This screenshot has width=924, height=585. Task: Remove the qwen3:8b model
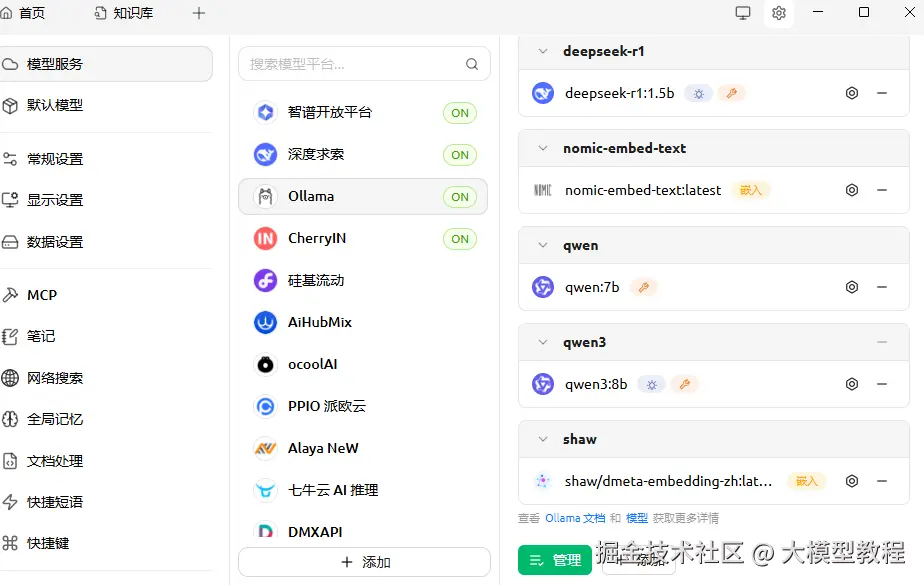click(x=882, y=384)
